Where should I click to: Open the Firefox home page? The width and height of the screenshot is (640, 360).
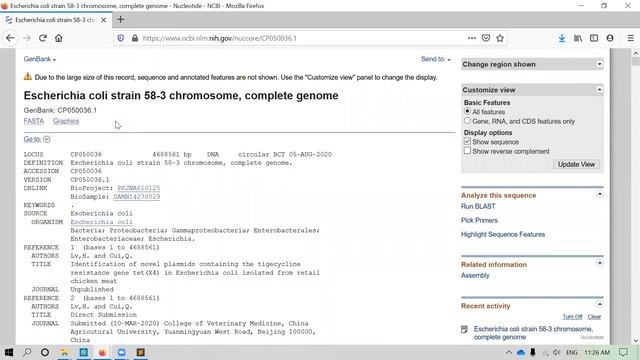pos(59,38)
